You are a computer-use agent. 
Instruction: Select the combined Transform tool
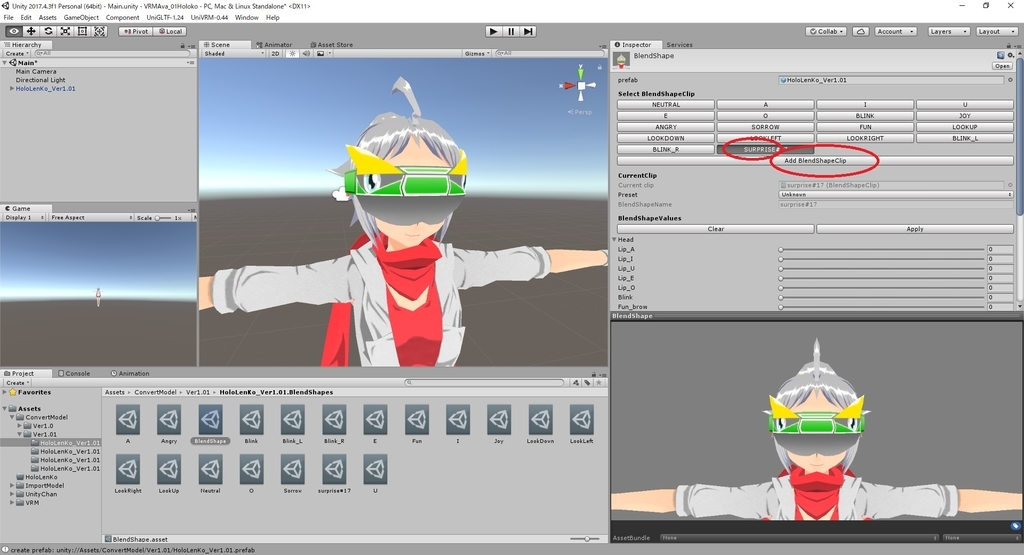coord(99,31)
